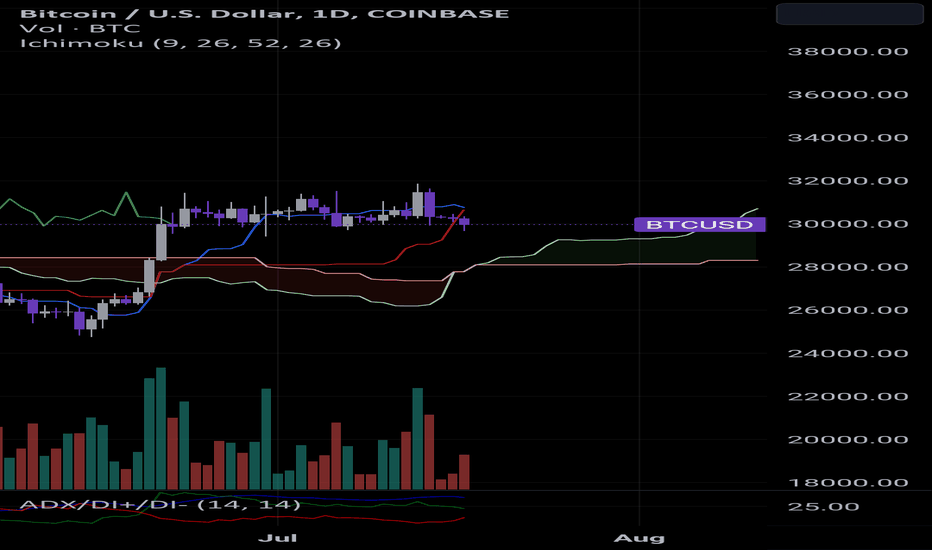Select the Vol · BTC indicator legend

80,29
